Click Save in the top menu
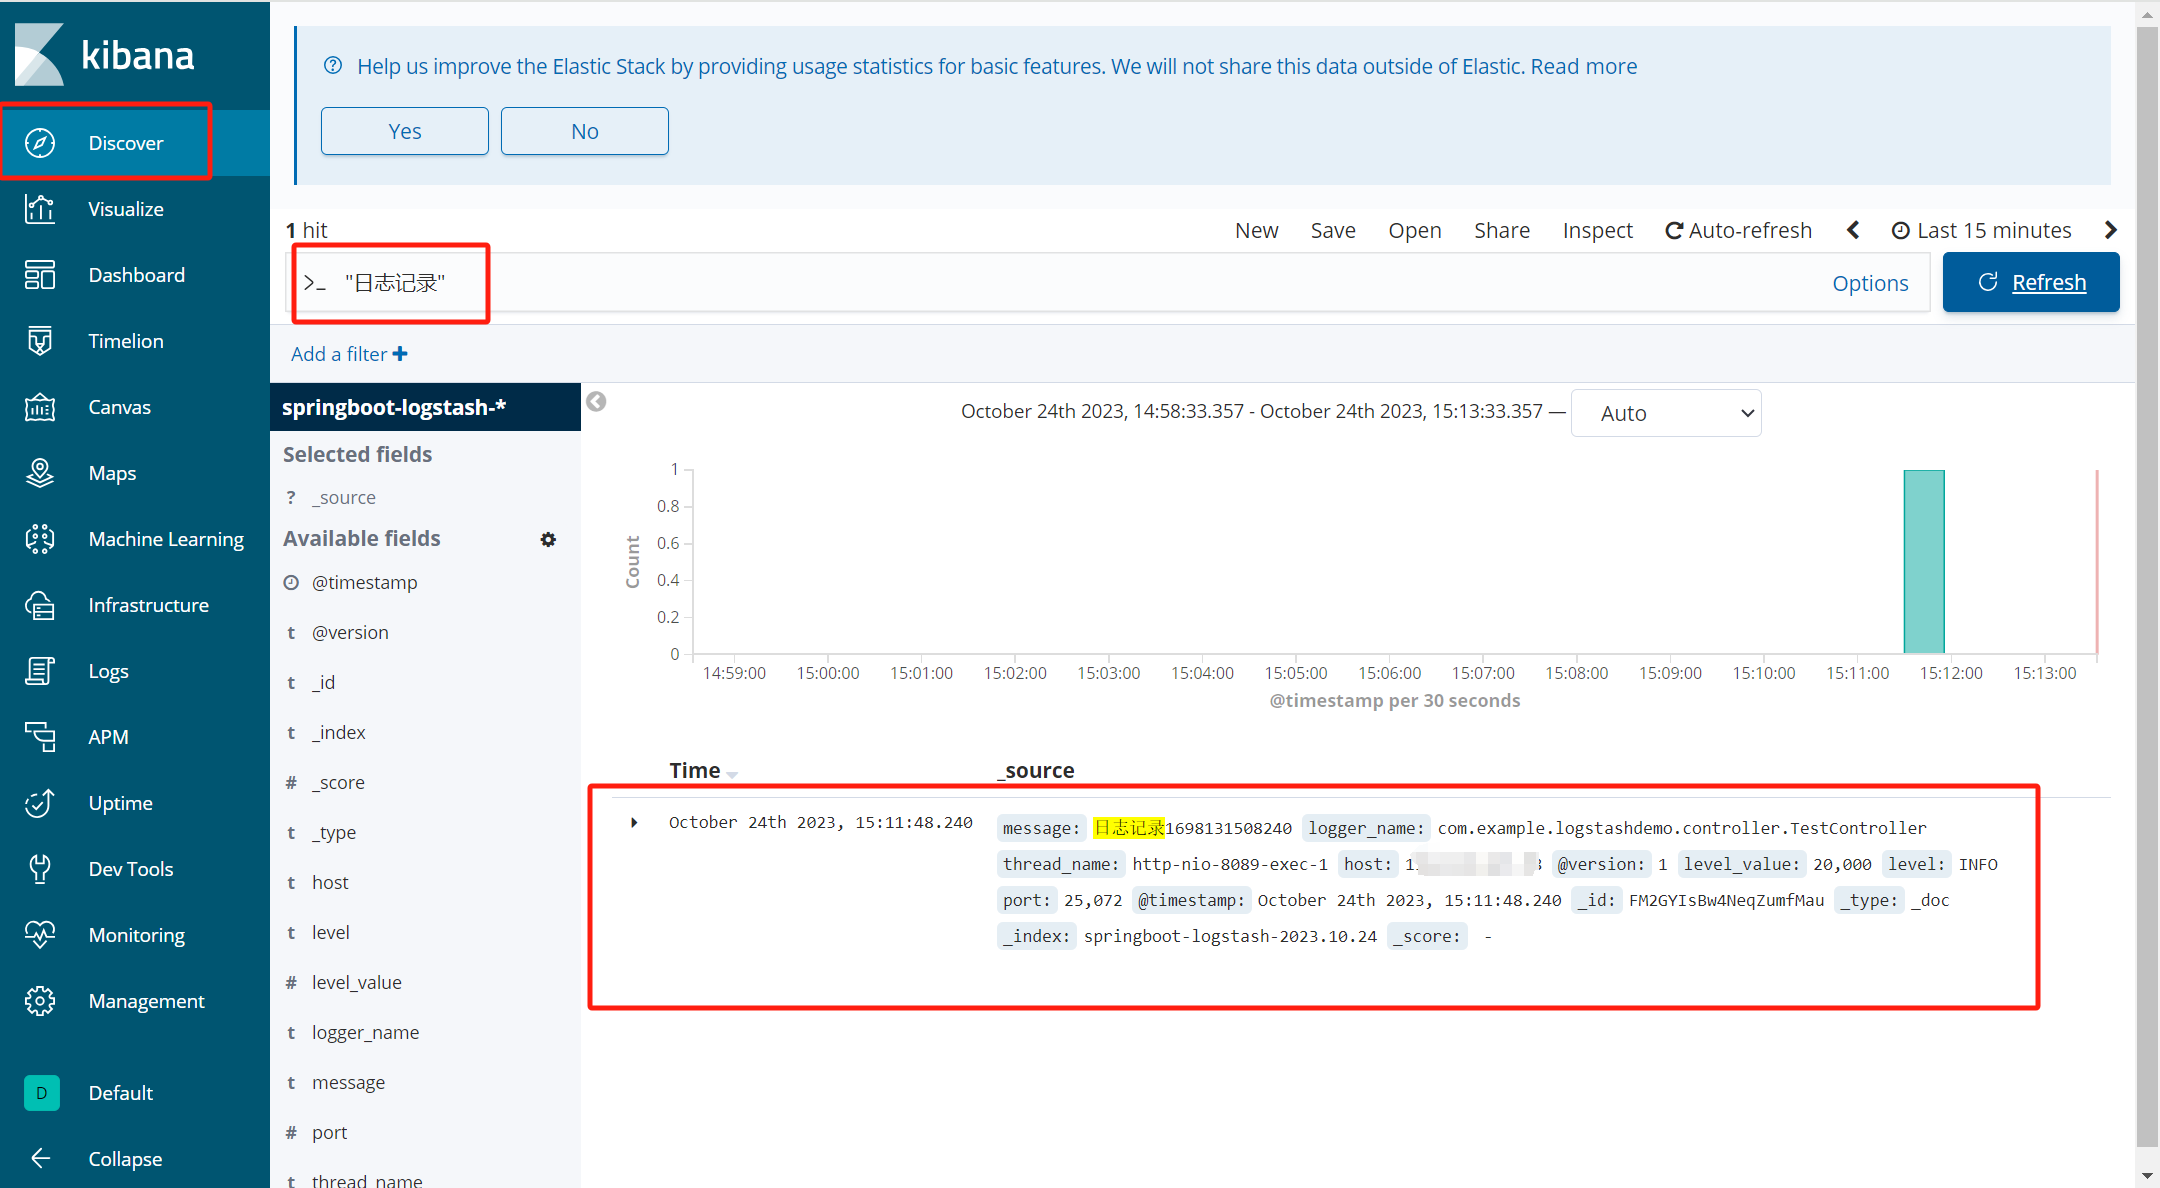The image size is (2160, 1188). click(x=1333, y=230)
